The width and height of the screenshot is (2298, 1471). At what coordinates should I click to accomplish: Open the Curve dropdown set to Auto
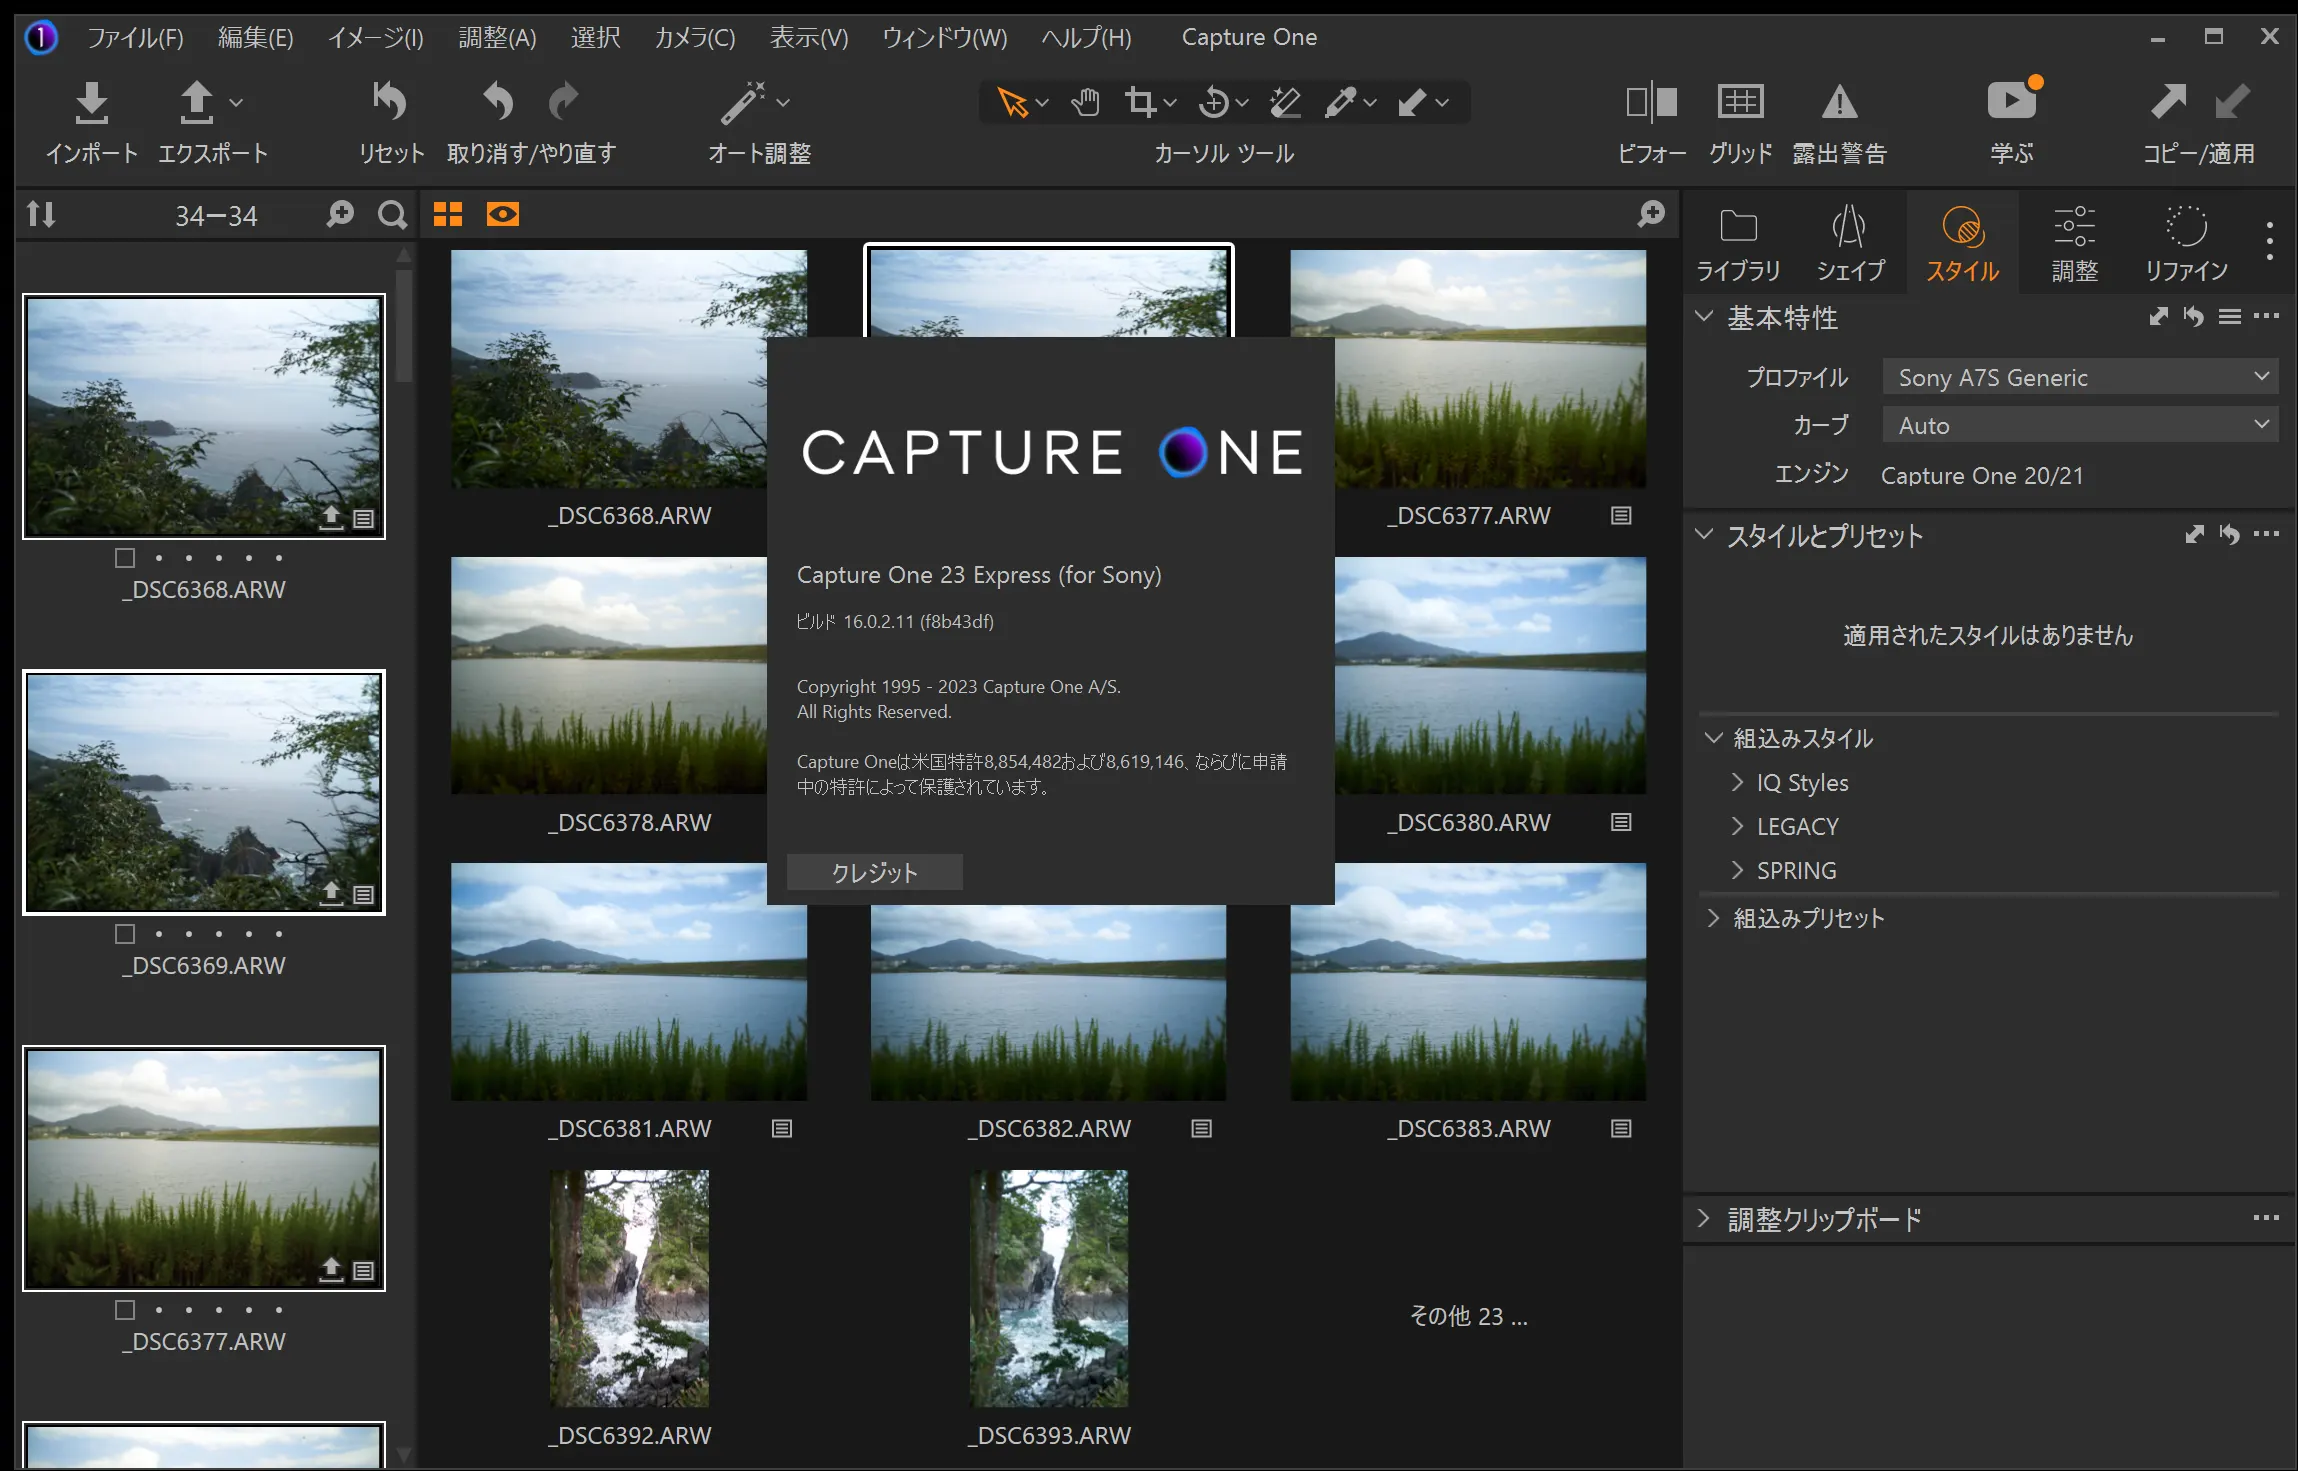(x=2079, y=425)
